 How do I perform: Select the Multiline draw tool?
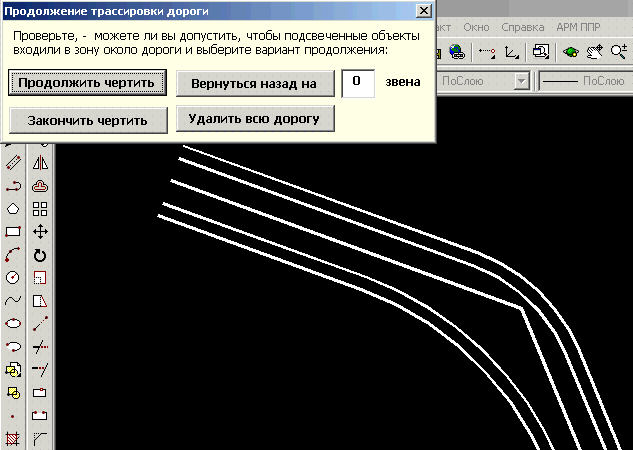13,162
